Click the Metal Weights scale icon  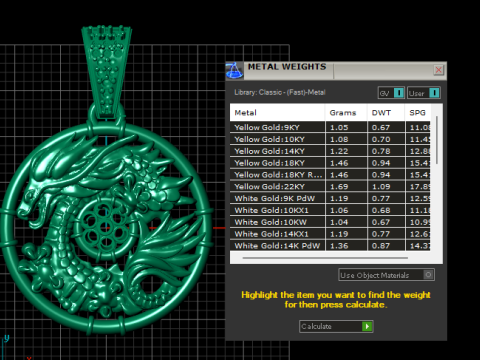tap(235, 71)
